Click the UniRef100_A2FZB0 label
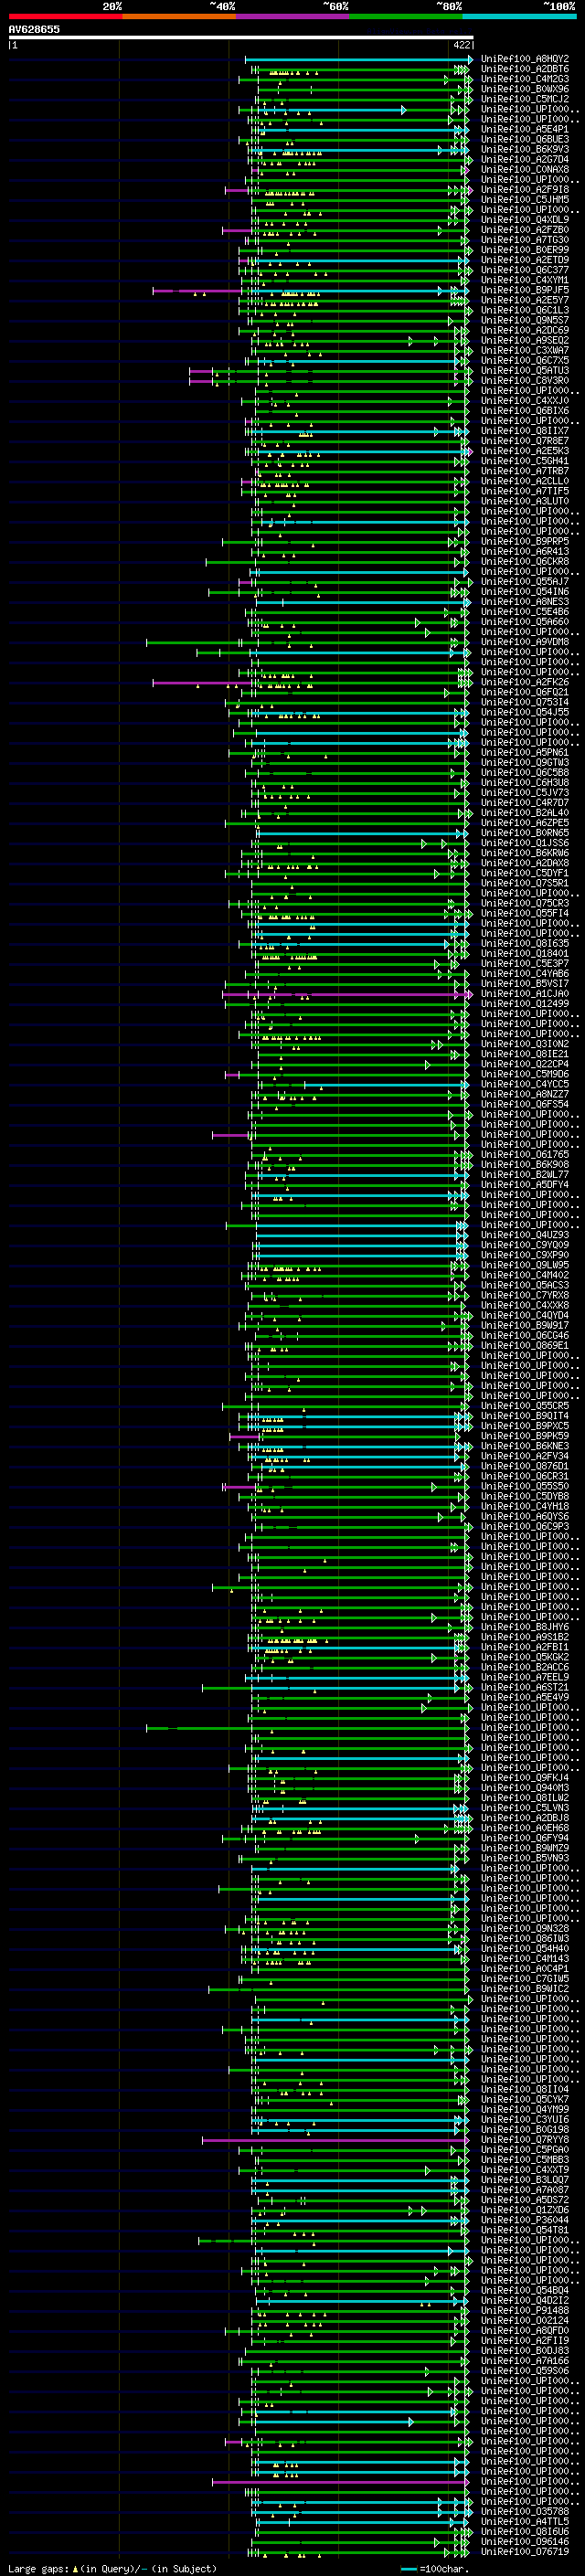585x2576 pixels. pyautogui.click(x=525, y=229)
